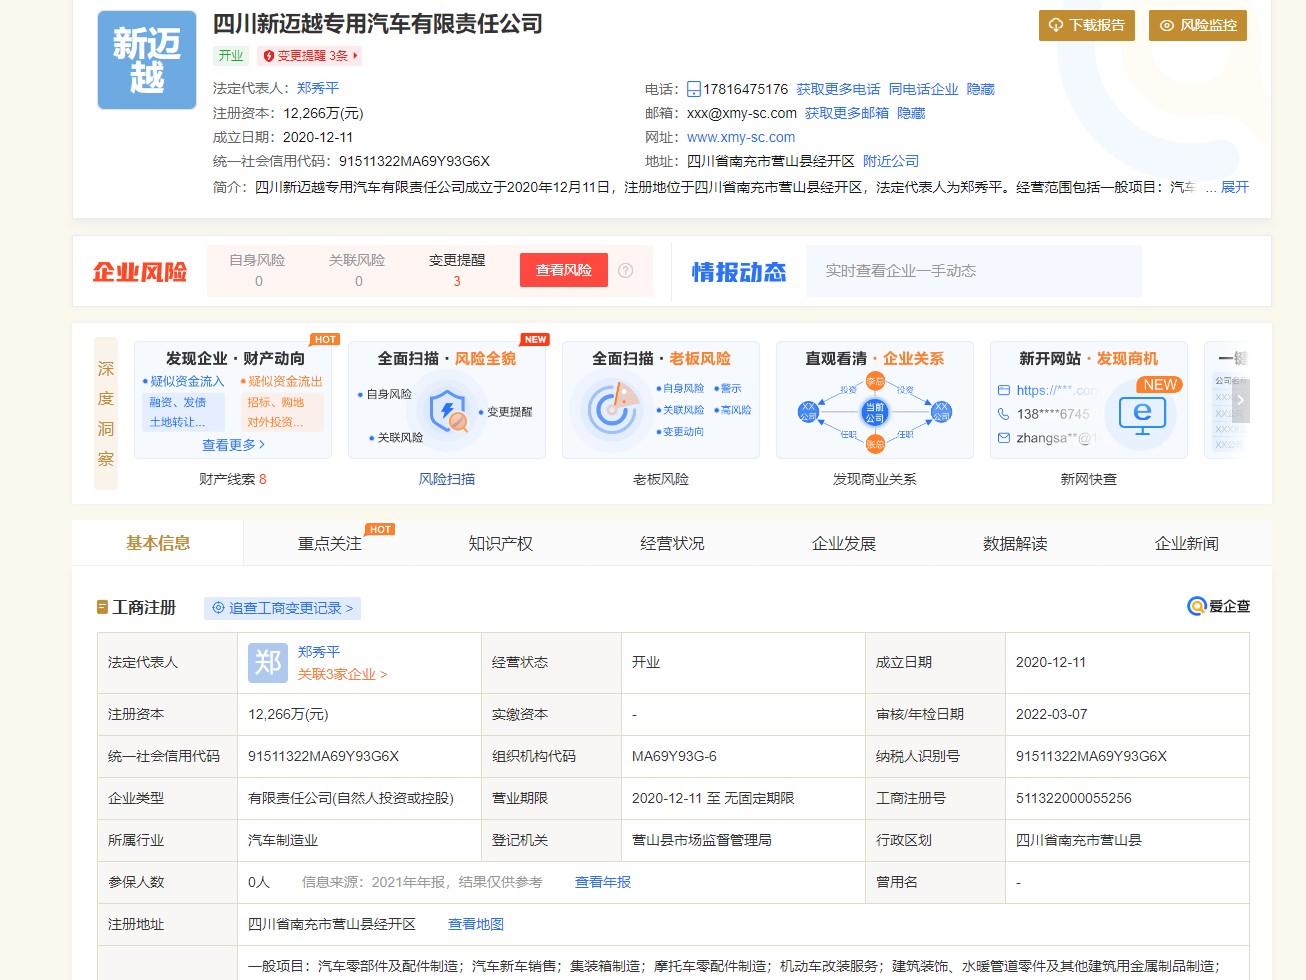Hide the email address

pos(910,113)
